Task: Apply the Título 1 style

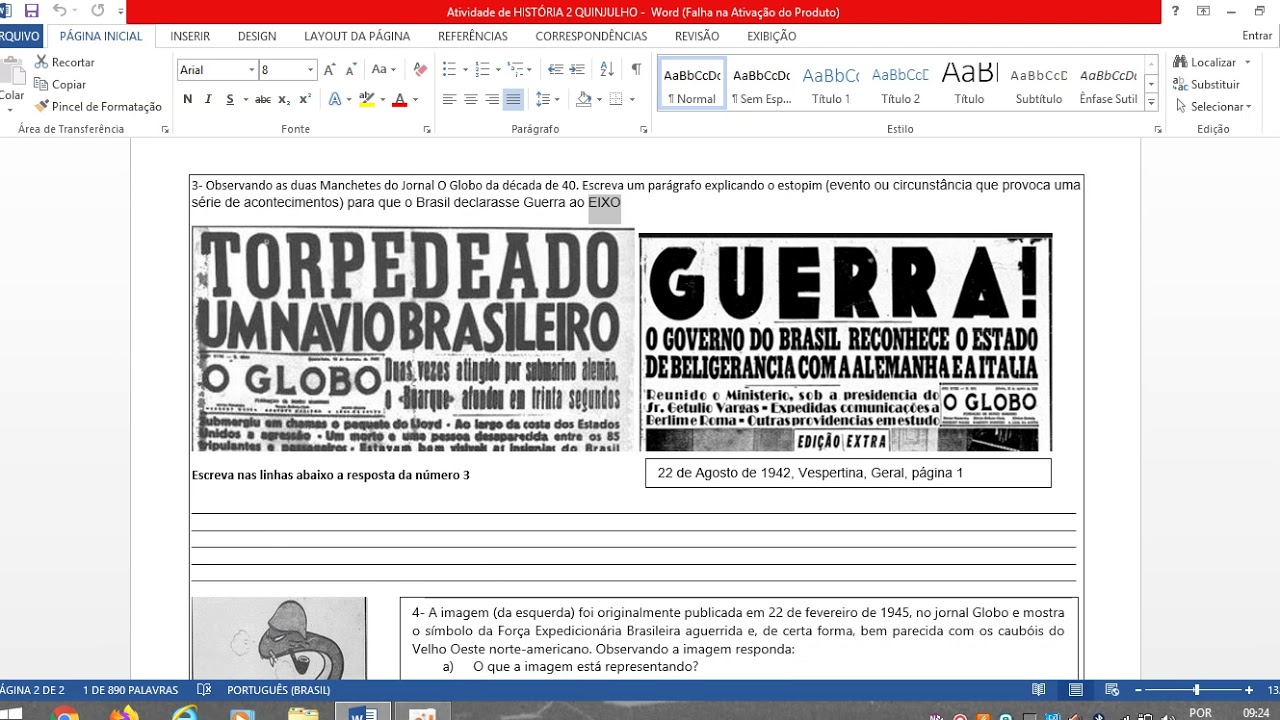Action: (x=831, y=84)
